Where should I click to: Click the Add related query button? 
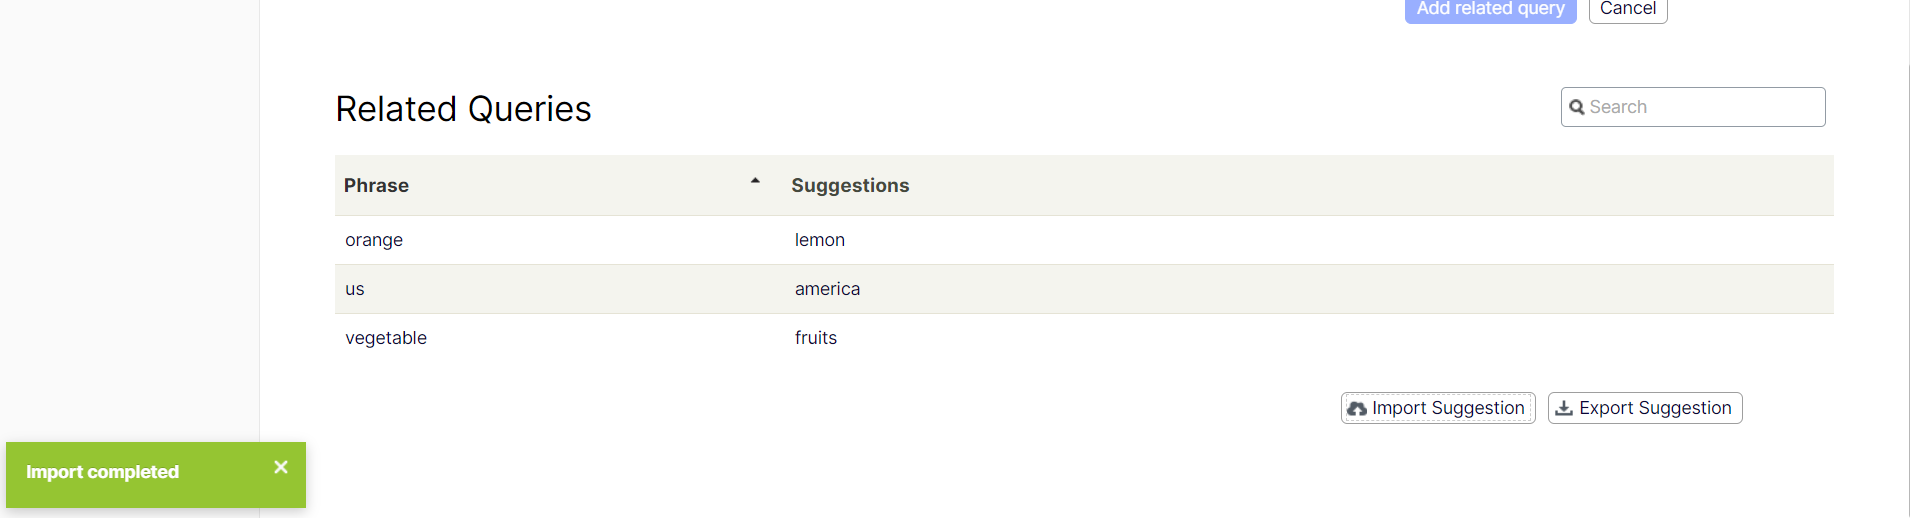pos(1490,9)
